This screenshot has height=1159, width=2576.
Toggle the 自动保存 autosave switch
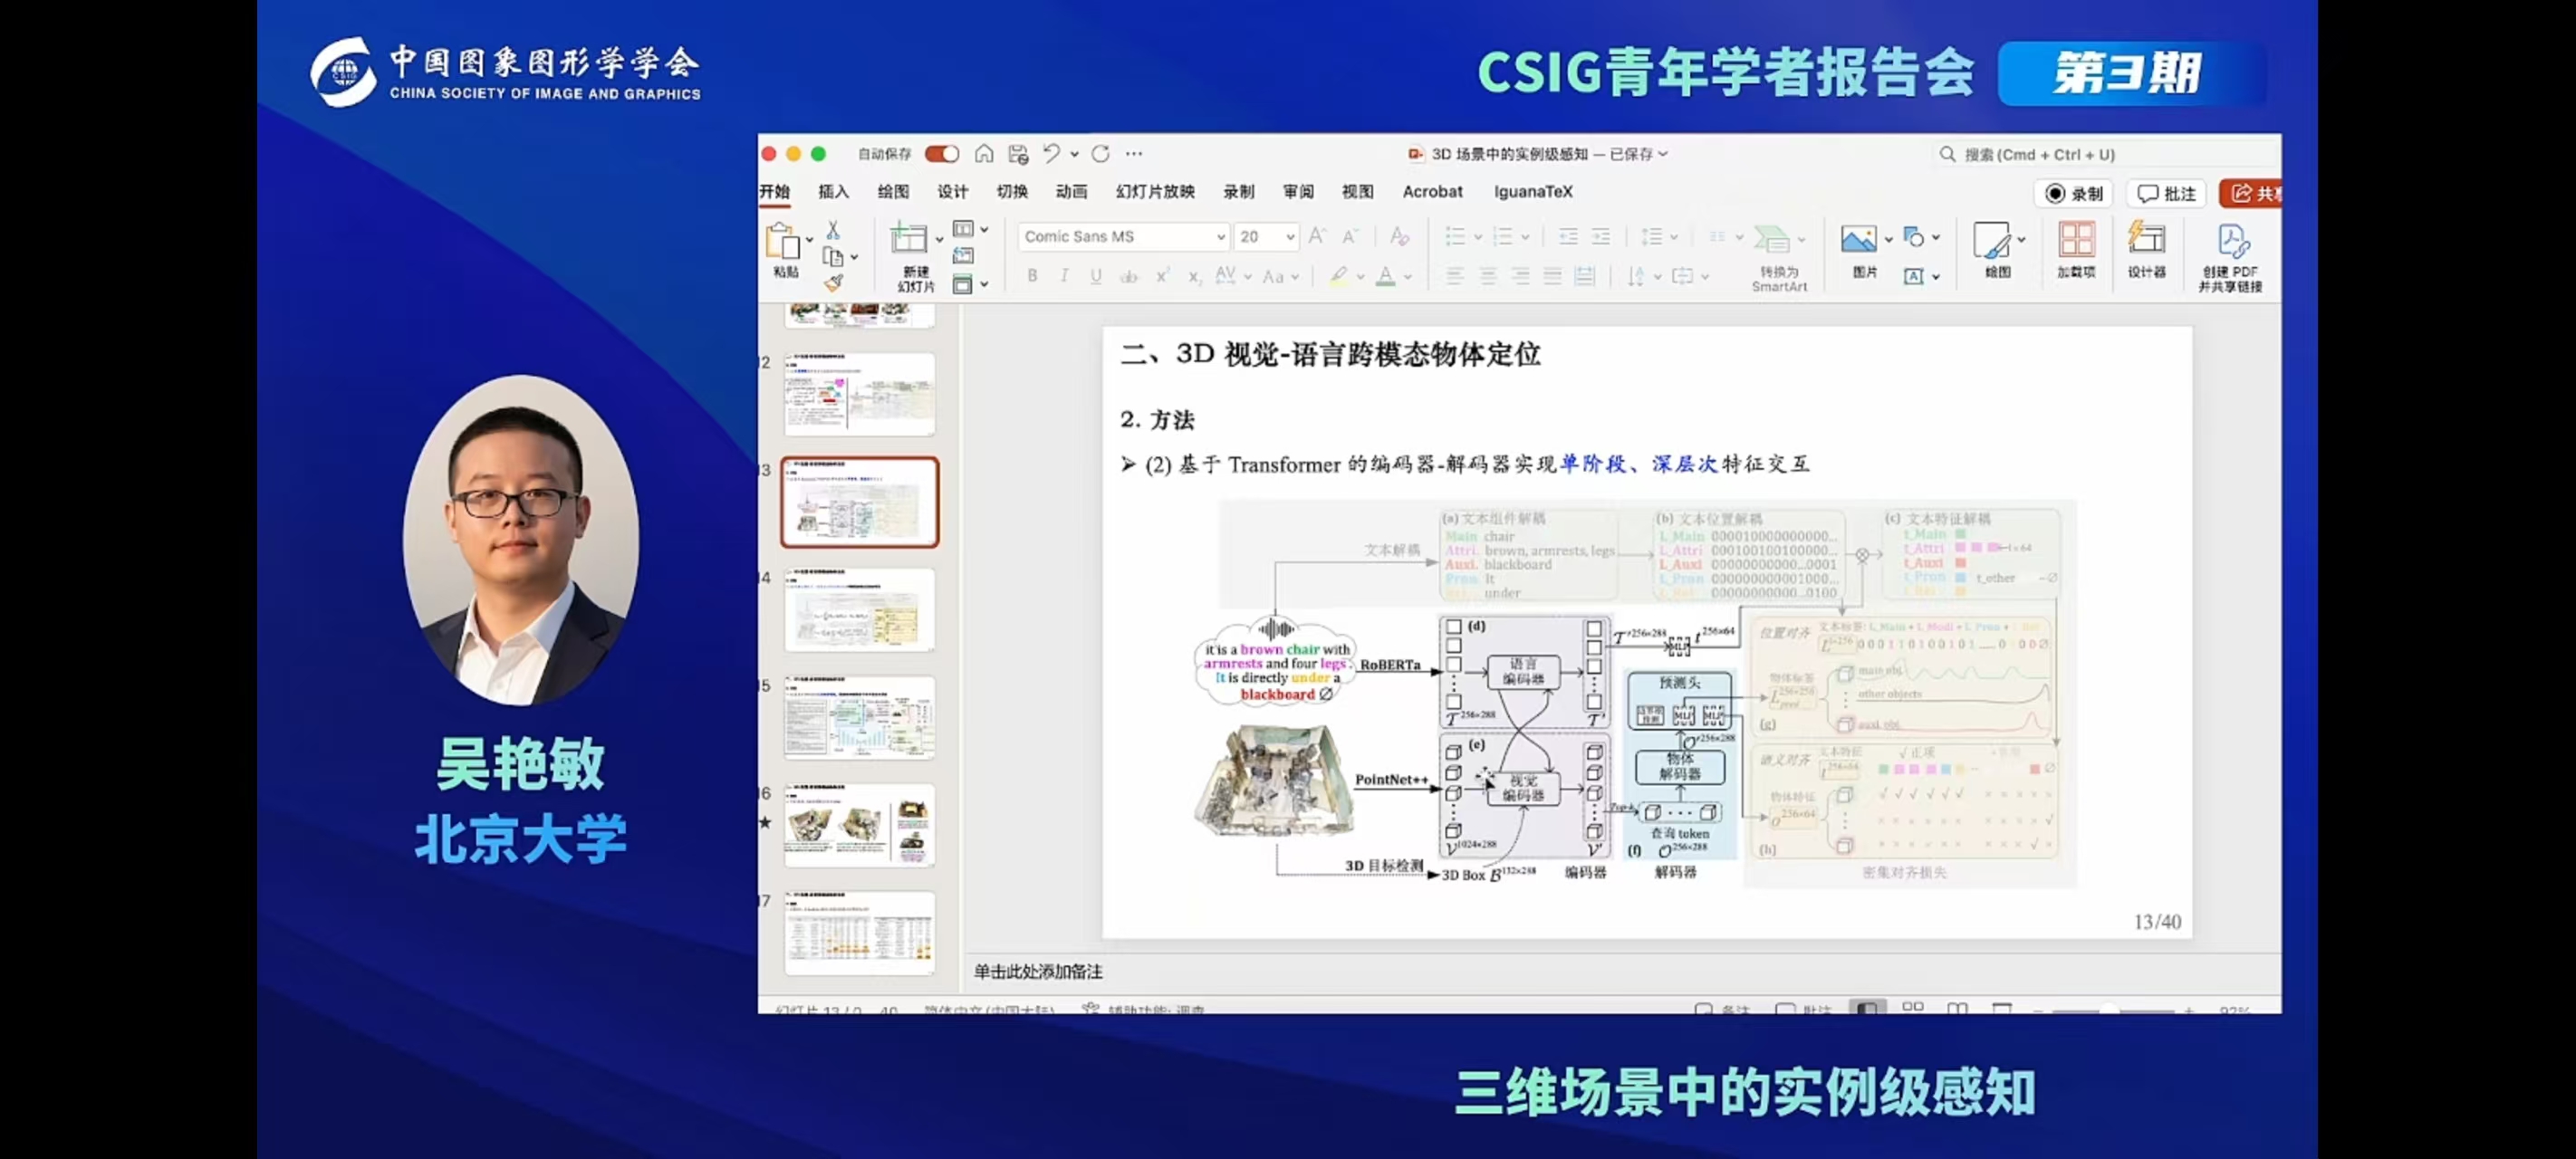(941, 154)
